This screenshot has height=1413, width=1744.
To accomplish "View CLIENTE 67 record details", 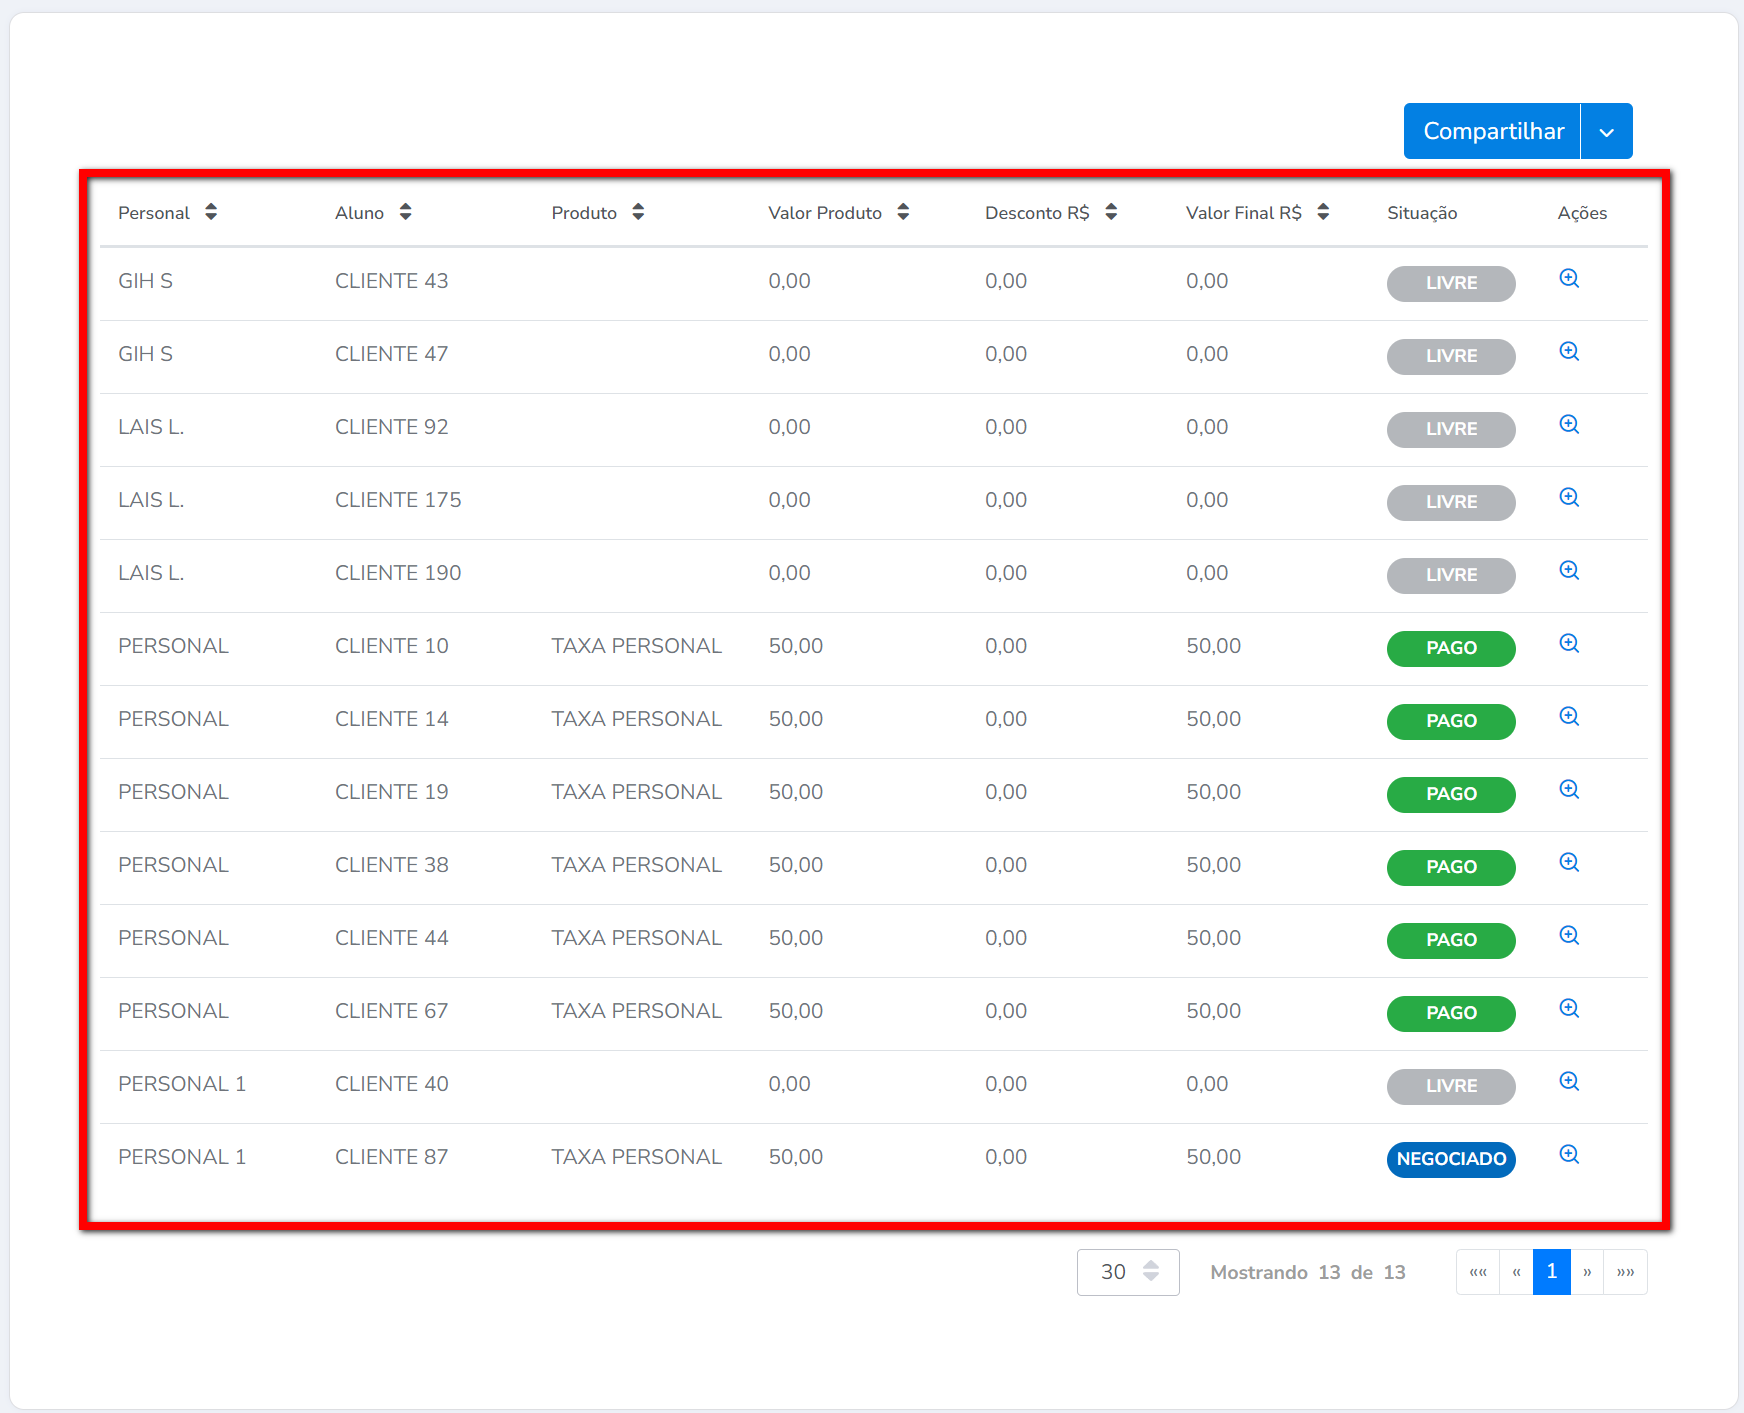I will click(1569, 1009).
